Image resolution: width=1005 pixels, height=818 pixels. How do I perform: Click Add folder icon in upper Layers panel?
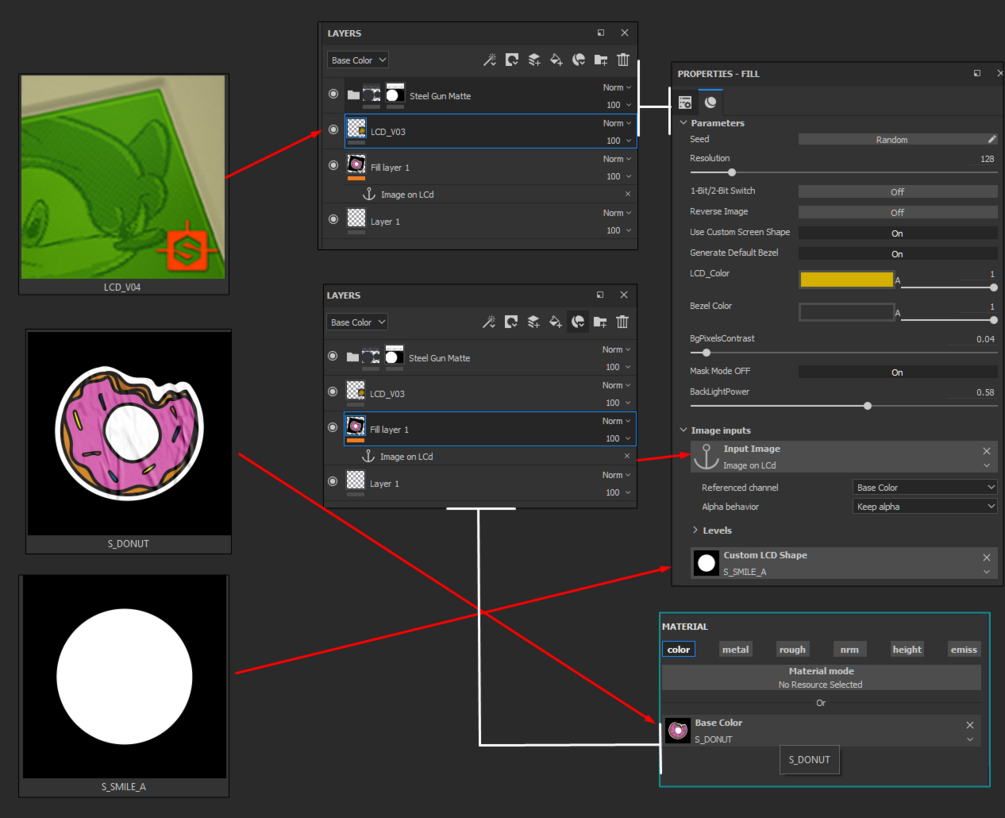coord(601,60)
